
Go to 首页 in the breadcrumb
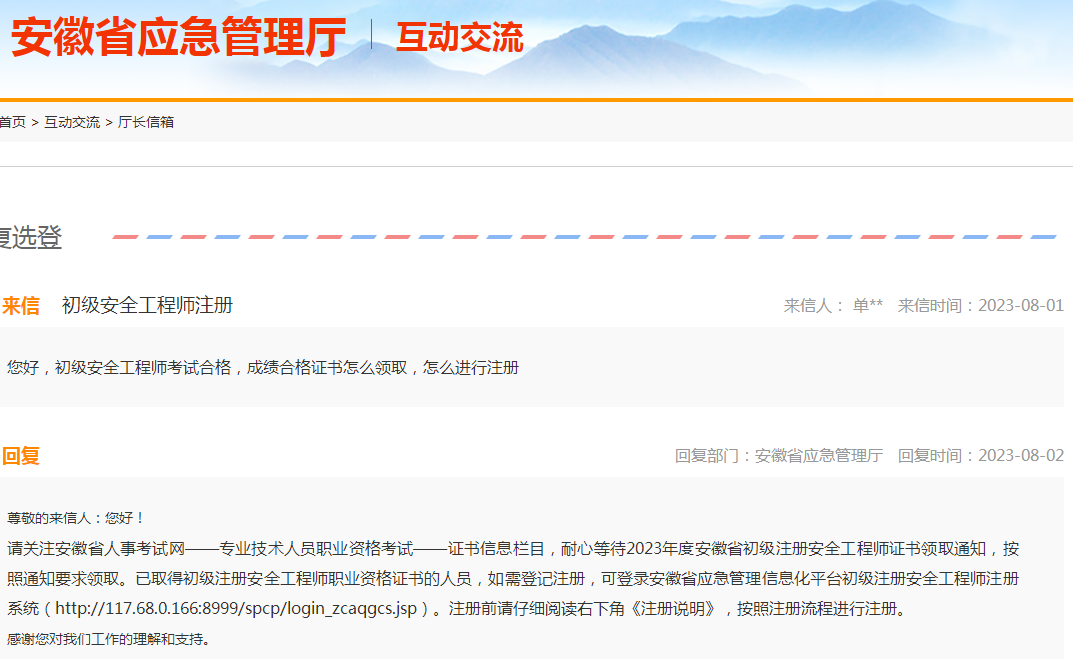(13, 122)
